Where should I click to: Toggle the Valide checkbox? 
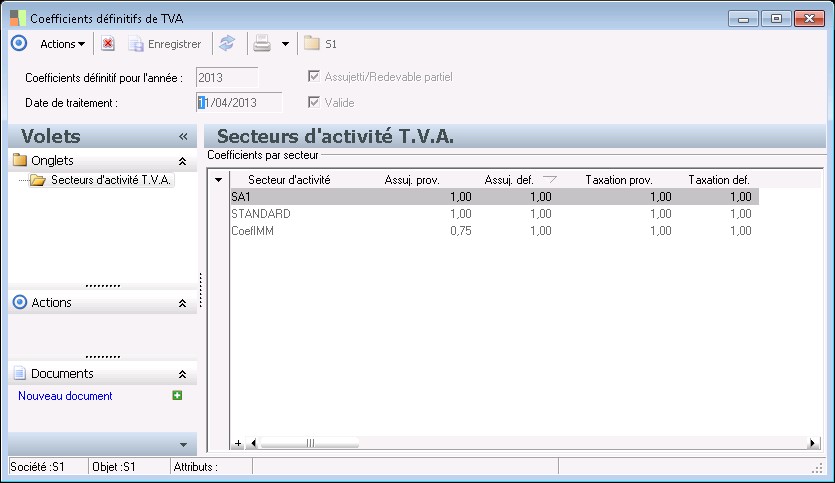point(314,102)
